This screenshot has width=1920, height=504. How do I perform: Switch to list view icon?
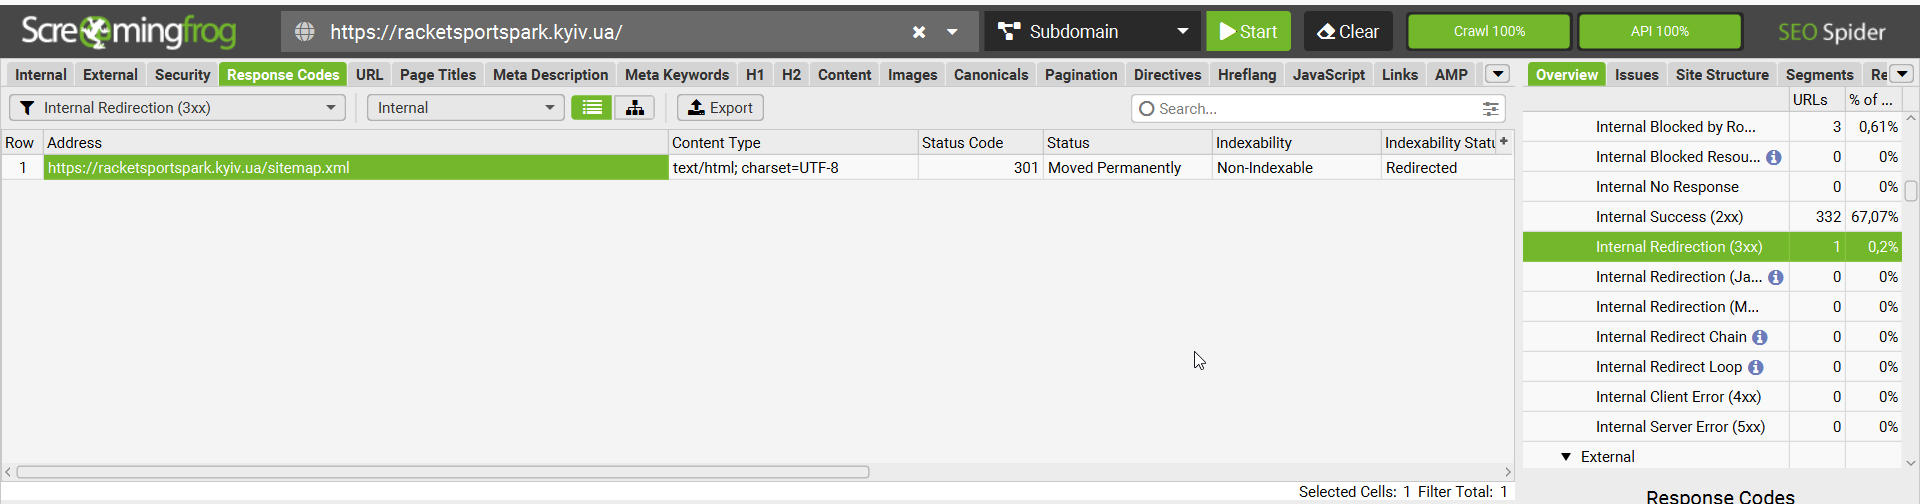tap(592, 108)
